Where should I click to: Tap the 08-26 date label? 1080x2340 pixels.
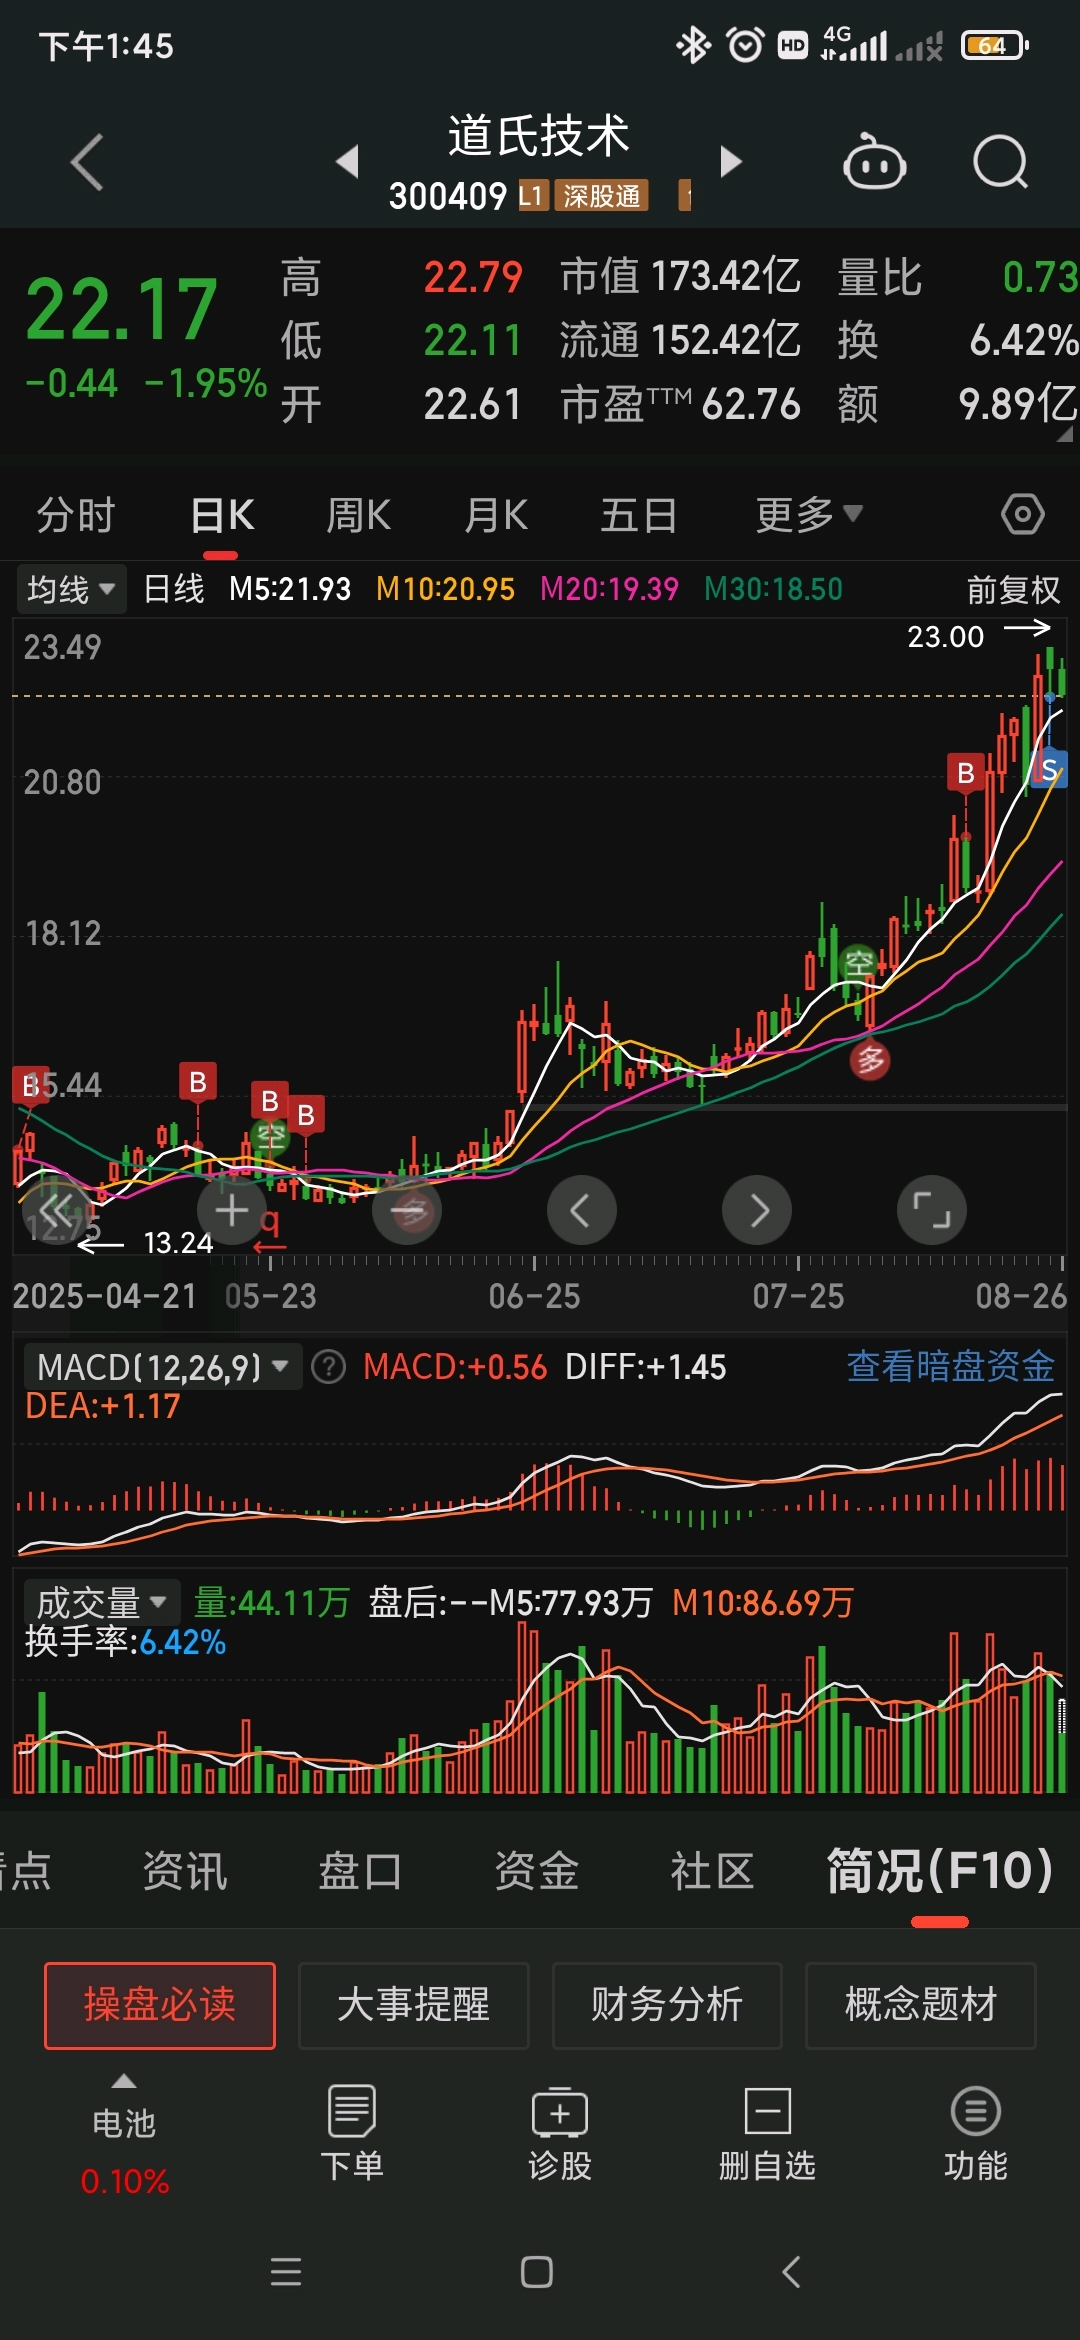1021,1296
